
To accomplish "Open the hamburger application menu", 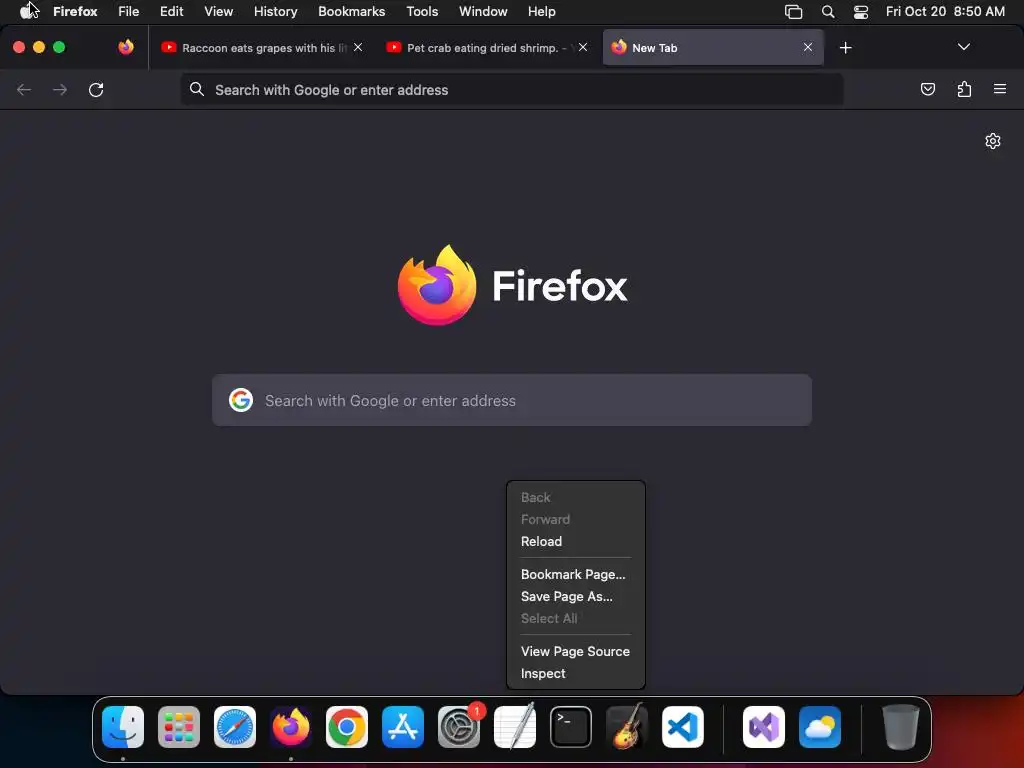I will [x=1000, y=89].
